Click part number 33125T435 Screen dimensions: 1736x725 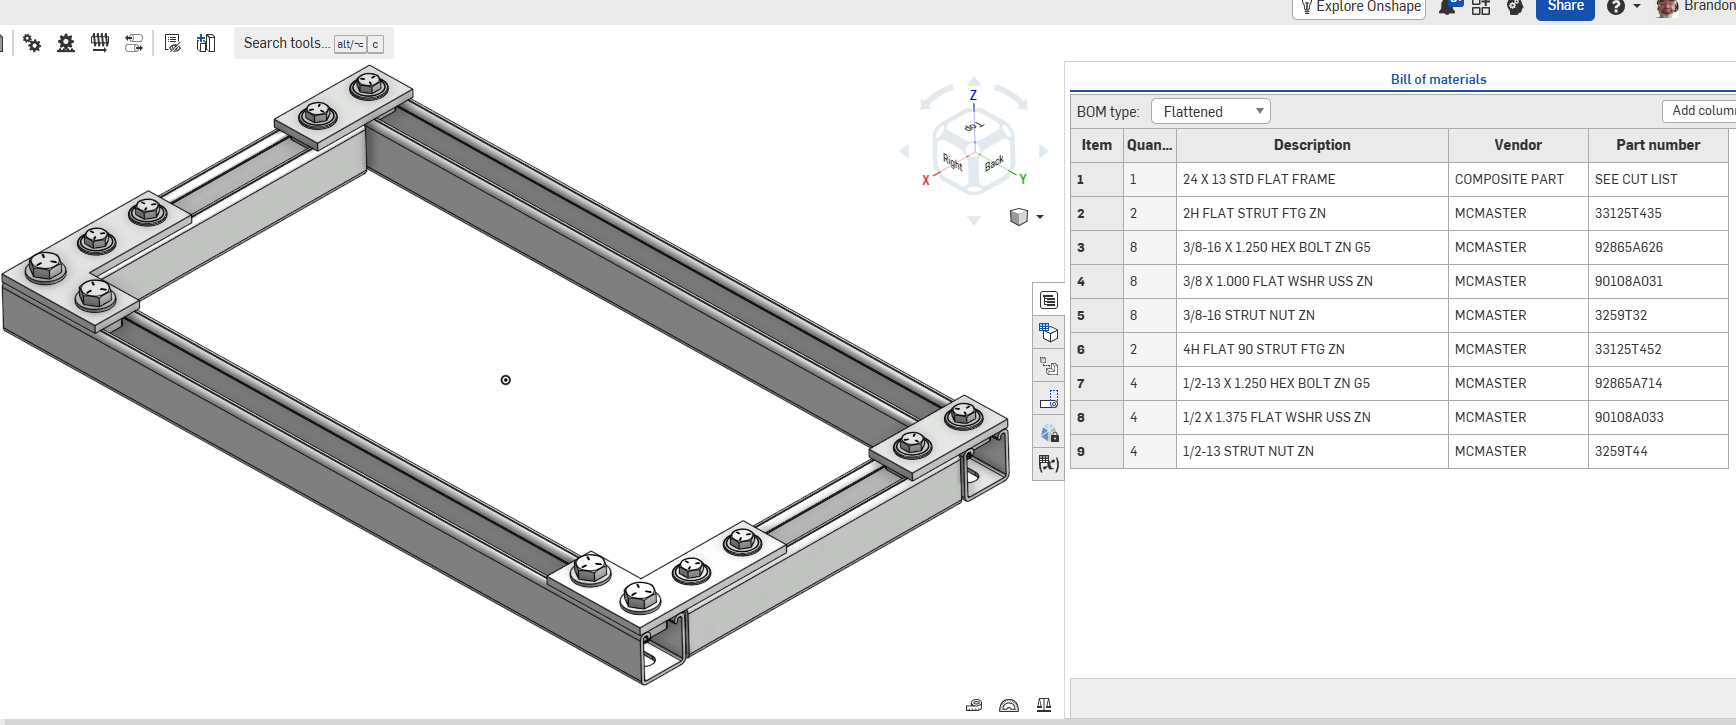click(1658, 213)
